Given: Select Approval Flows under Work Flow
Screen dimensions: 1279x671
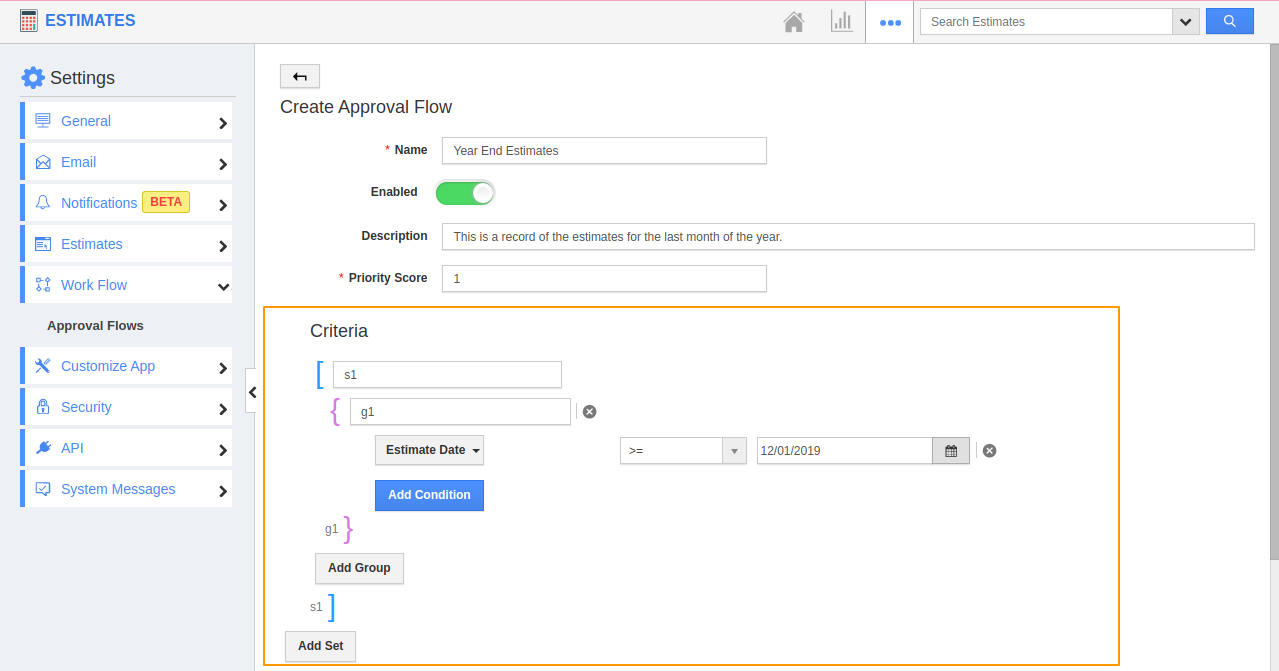Looking at the screenshot, I should point(95,326).
